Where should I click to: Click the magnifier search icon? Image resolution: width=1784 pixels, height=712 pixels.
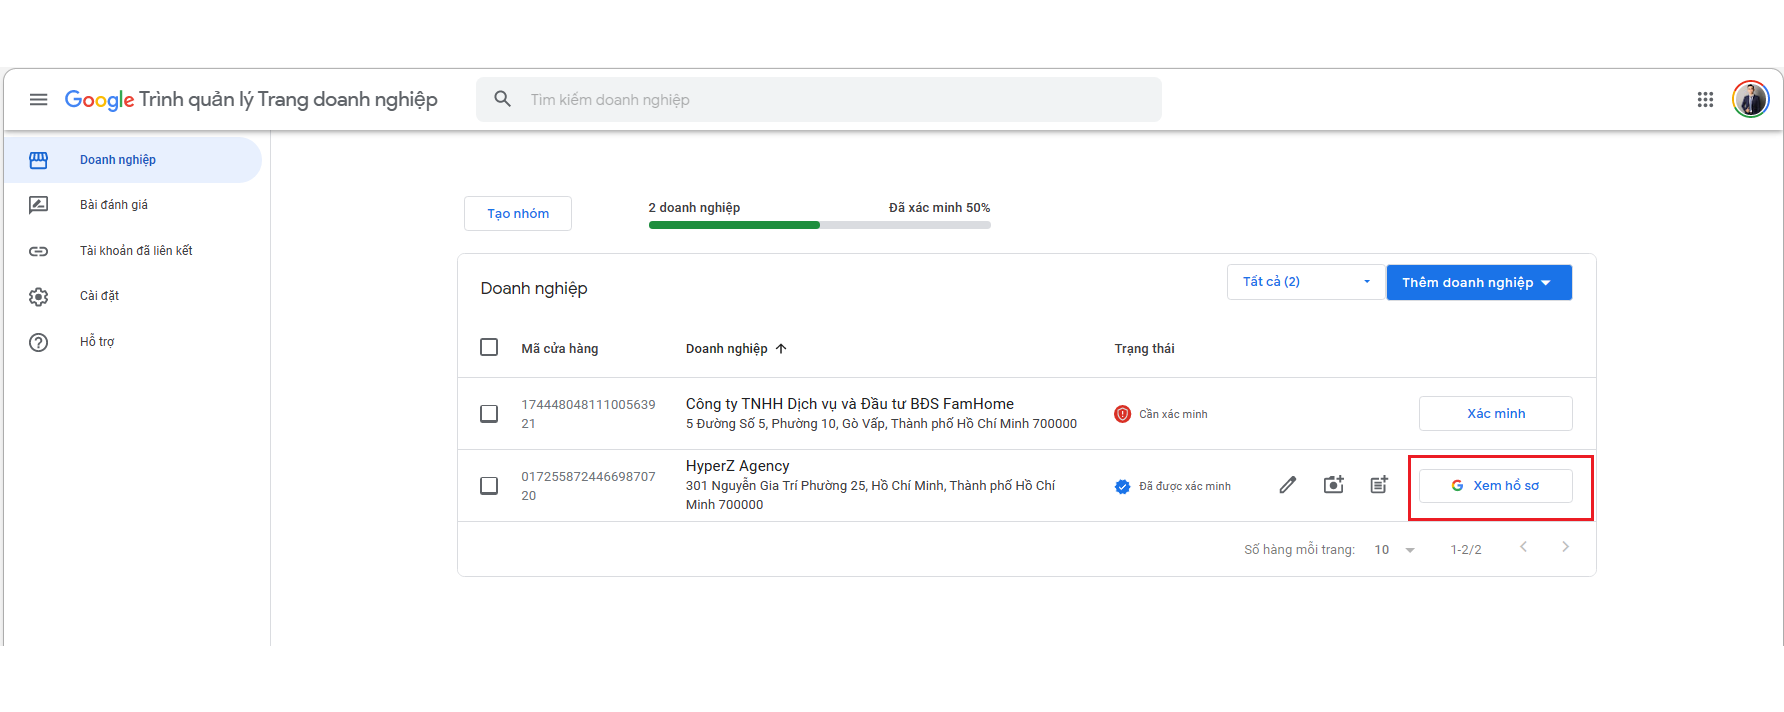coord(503,100)
